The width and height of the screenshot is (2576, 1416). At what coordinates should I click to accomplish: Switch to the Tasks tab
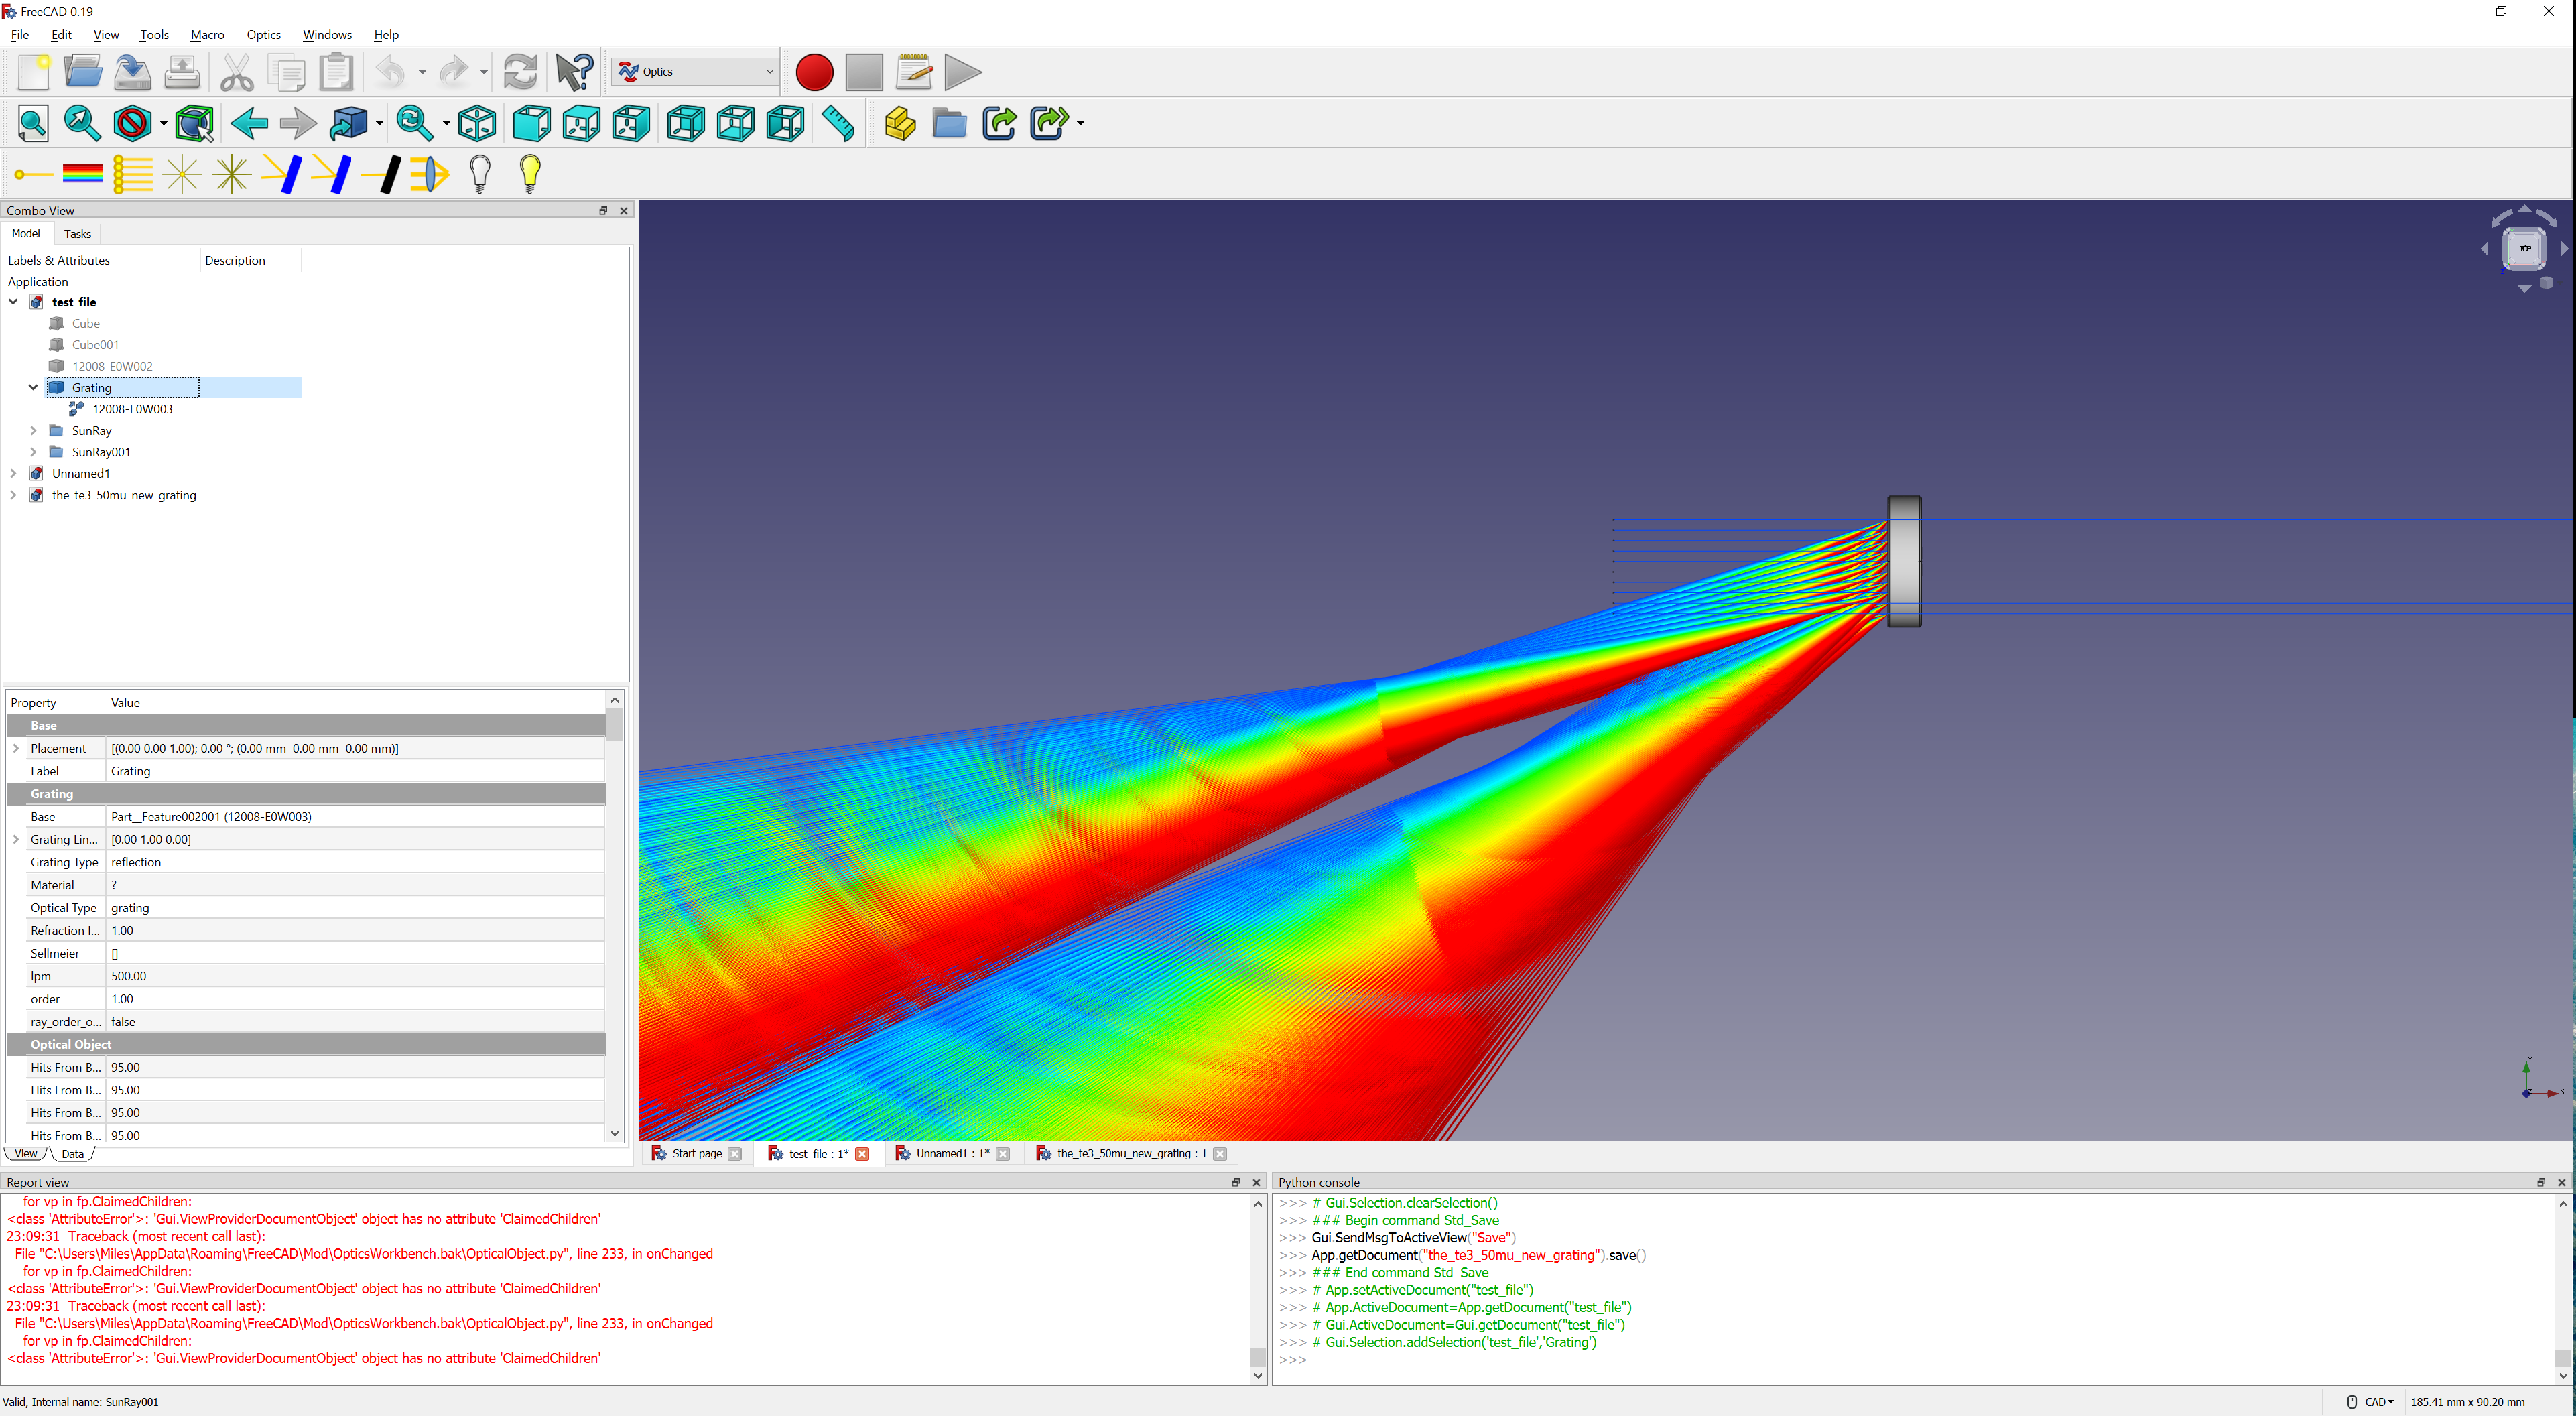coord(77,234)
